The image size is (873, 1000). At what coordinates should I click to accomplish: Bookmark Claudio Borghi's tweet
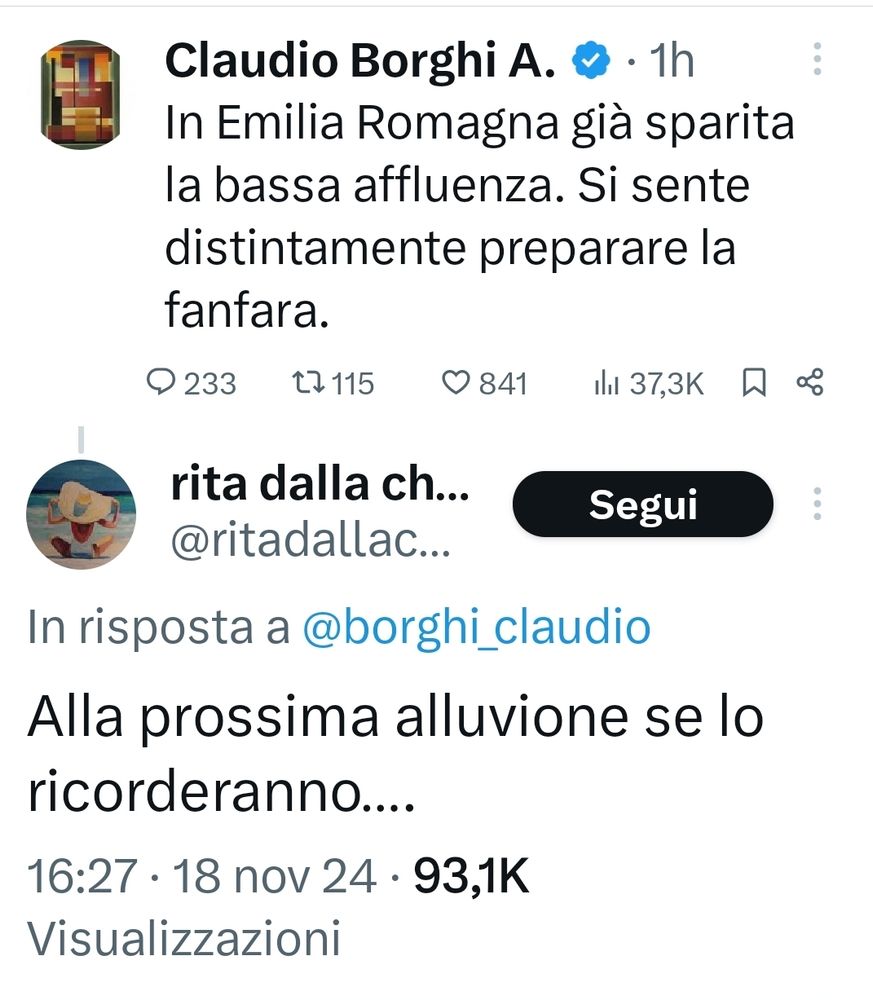(x=754, y=383)
